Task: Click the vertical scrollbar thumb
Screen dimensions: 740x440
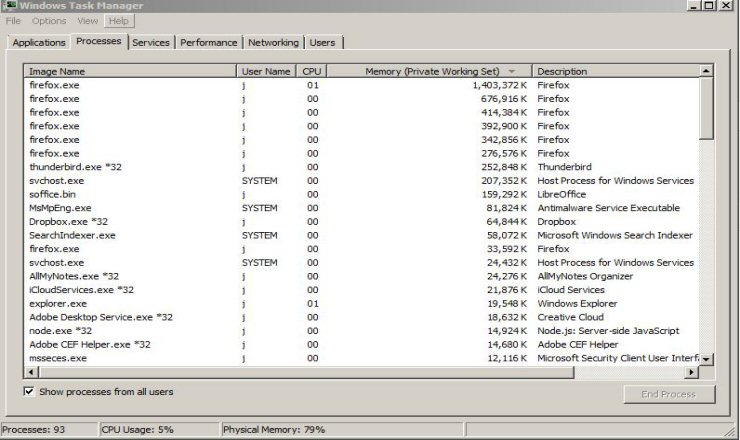Action: [x=706, y=109]
